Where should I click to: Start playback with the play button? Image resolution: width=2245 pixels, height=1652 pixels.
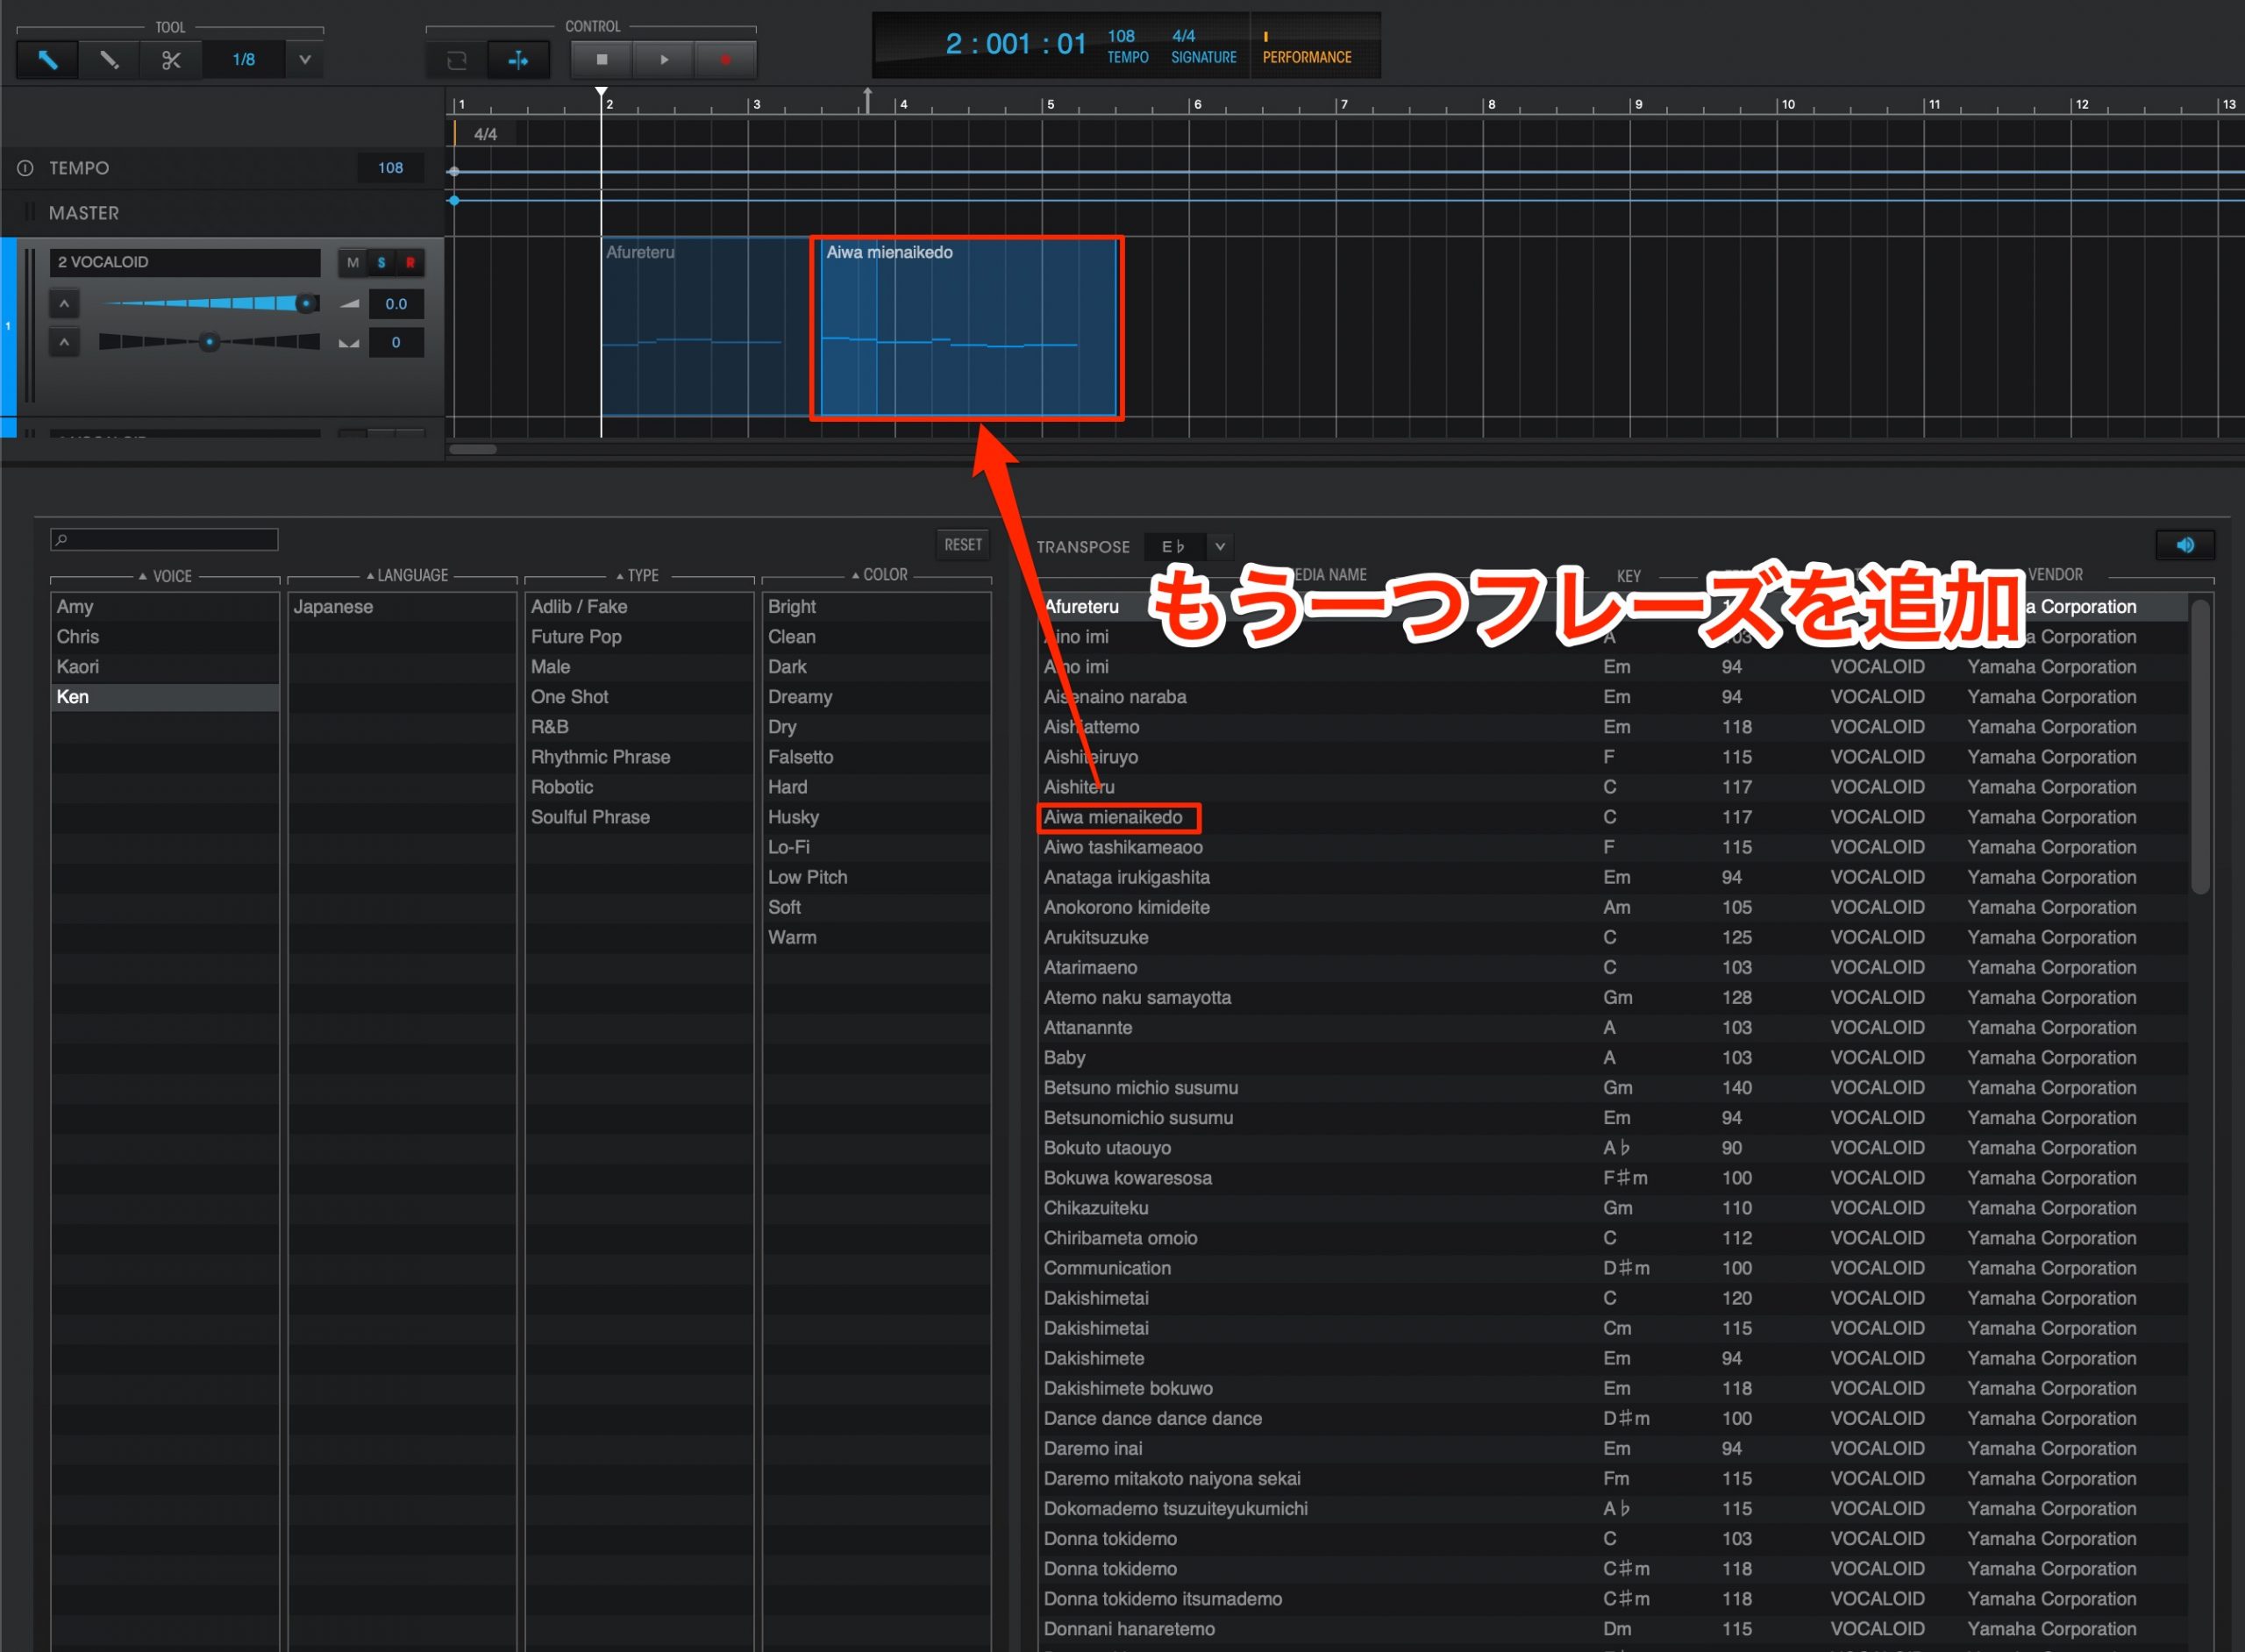[664, 60]
